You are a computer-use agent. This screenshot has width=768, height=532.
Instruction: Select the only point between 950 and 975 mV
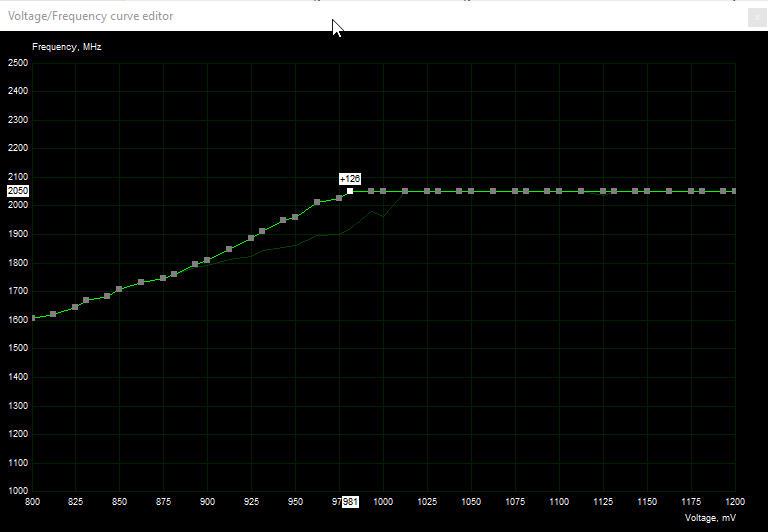[317, 202]
